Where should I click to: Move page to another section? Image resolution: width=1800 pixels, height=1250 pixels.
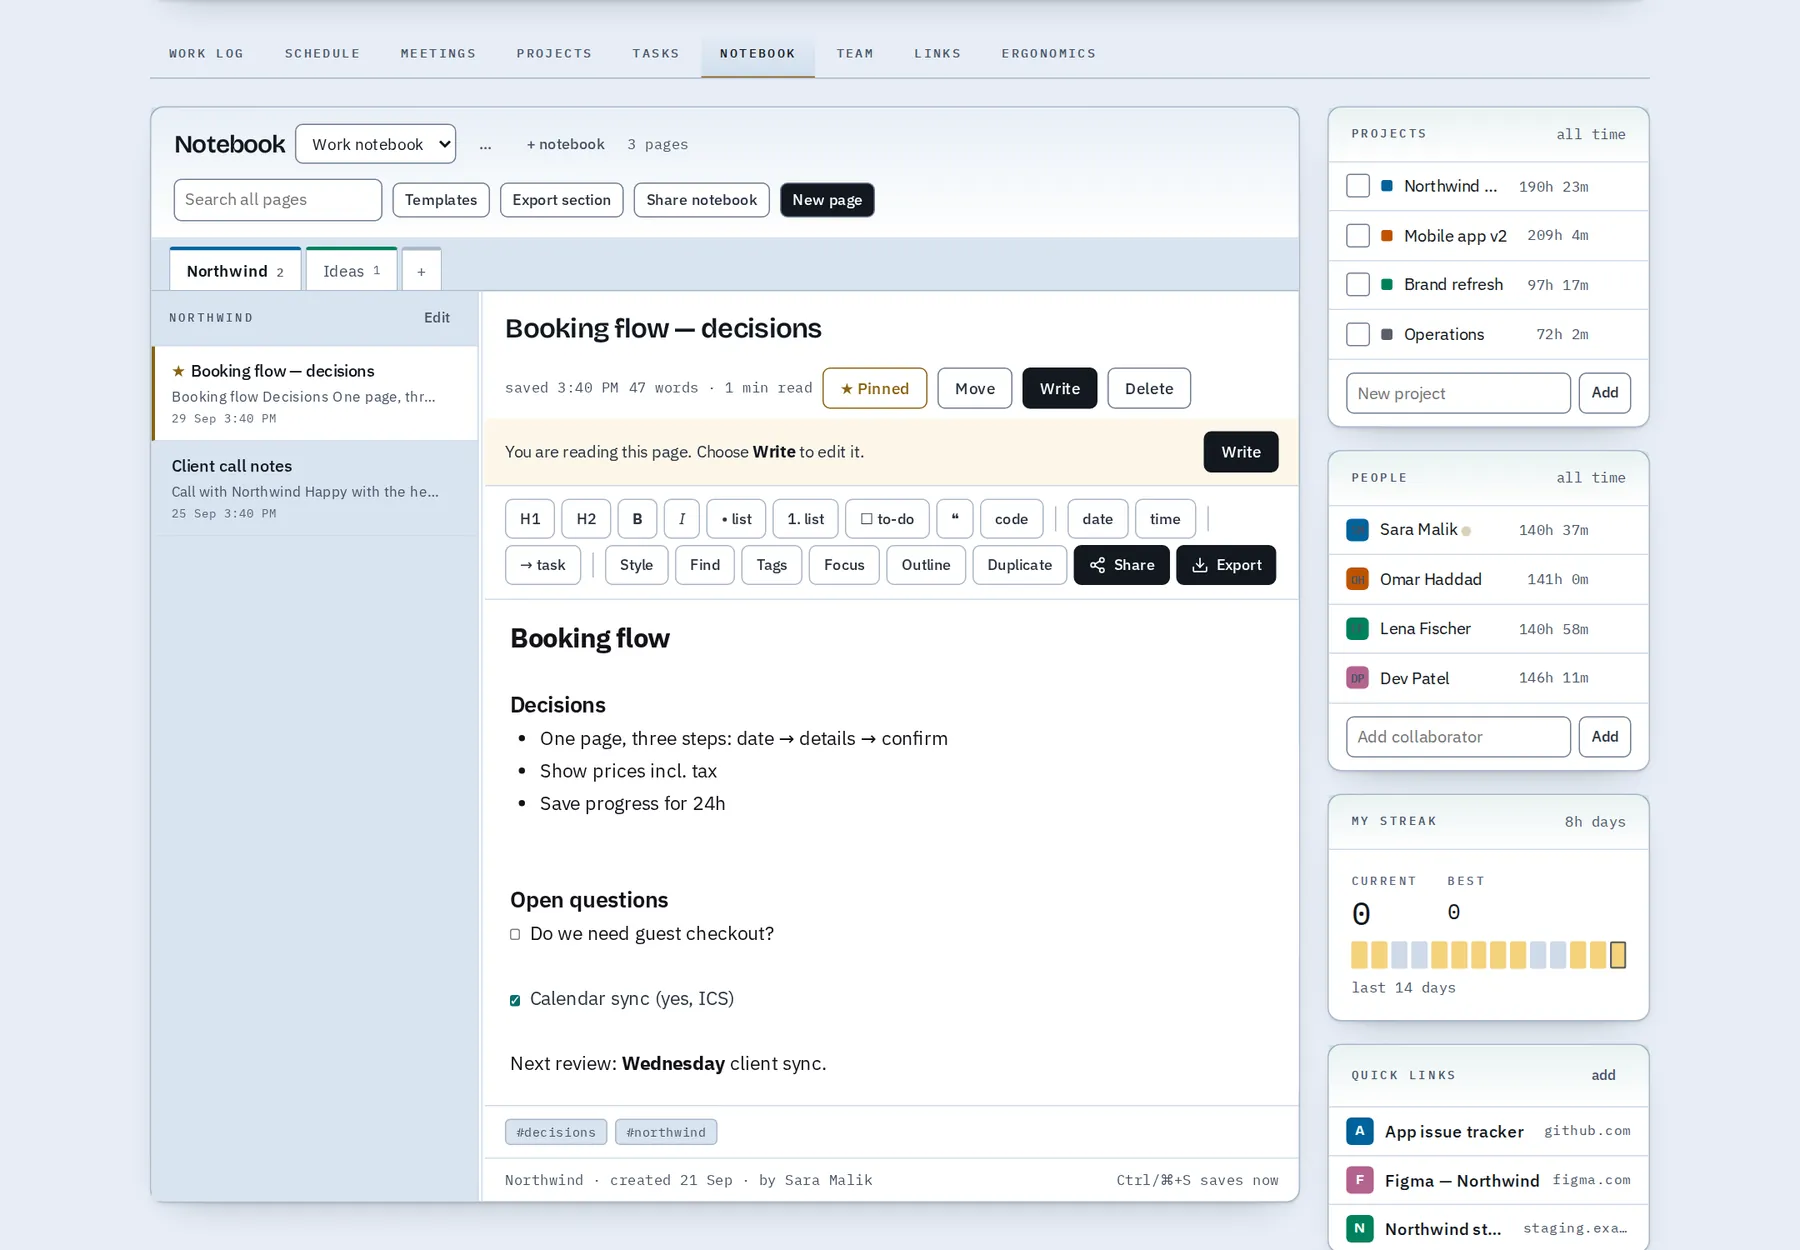(x=975, y=388)
